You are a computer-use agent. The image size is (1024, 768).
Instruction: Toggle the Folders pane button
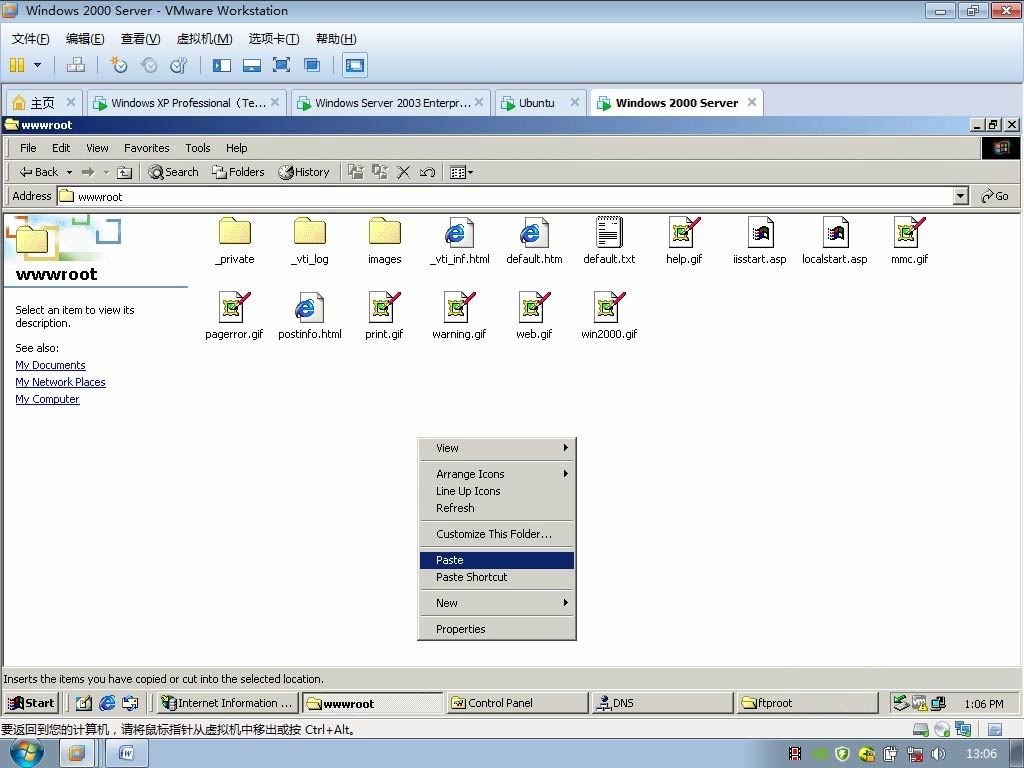(238, 172)
